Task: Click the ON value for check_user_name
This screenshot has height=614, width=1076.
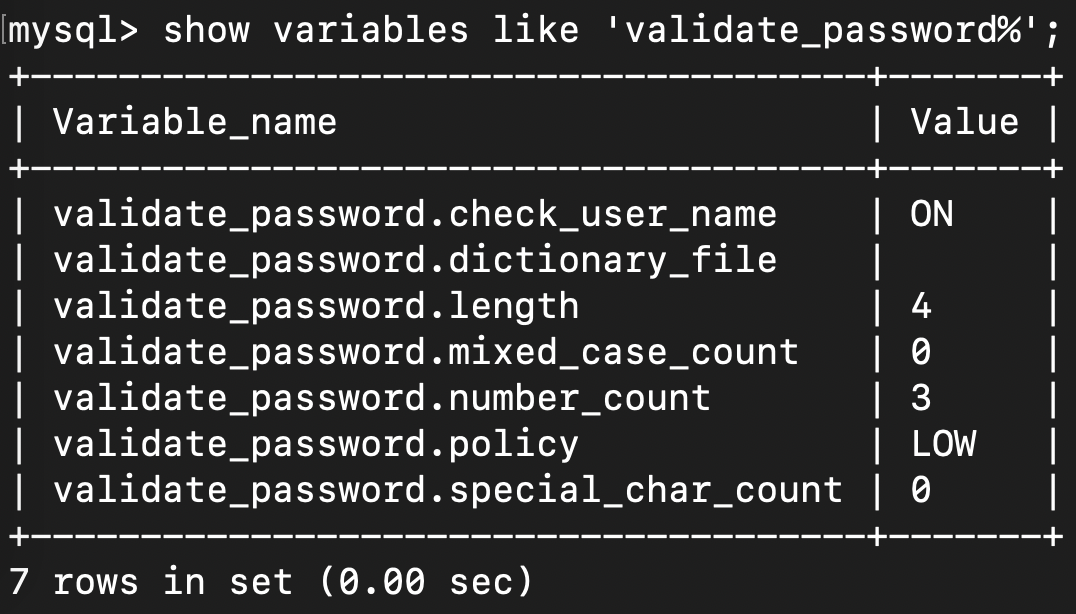Action: [932, 214]
